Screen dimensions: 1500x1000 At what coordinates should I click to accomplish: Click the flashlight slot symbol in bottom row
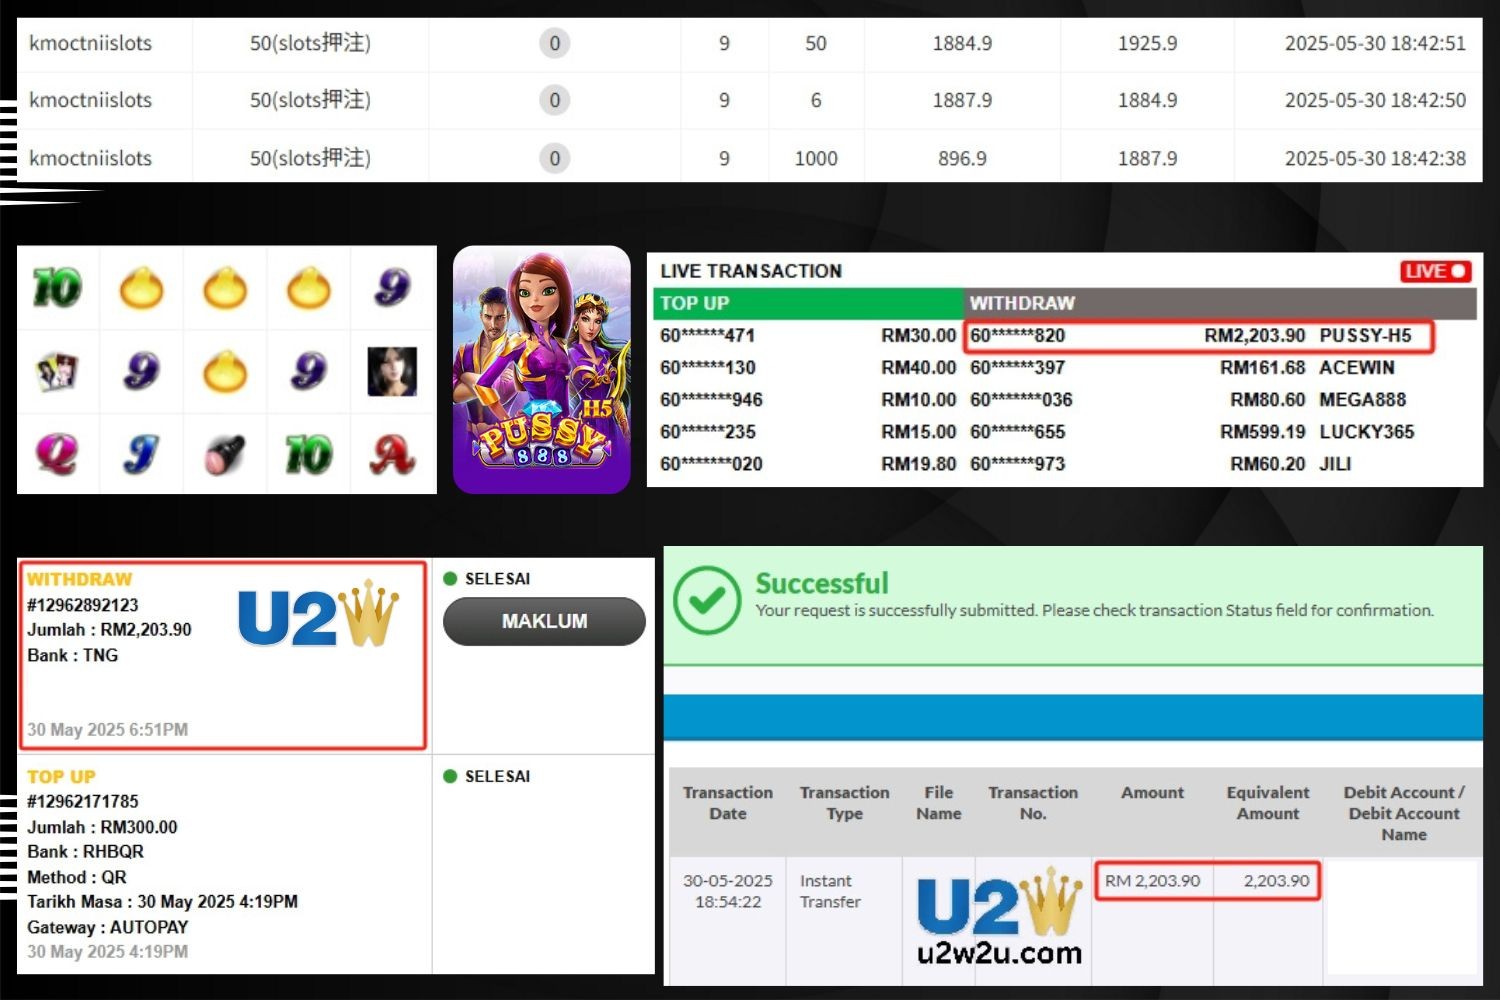tap(225, 454)
